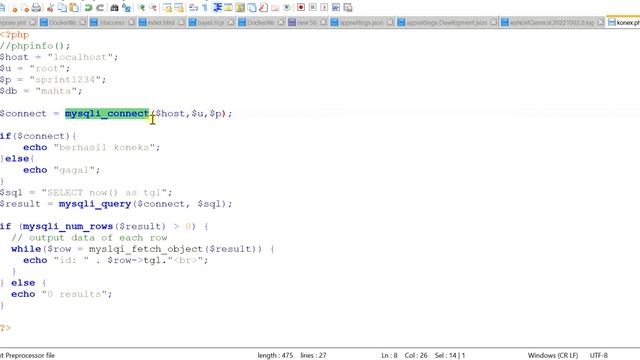Screen dimensions: 640x360
Task: Click the Print toolbar icon
Action: (x=36, y=8)
